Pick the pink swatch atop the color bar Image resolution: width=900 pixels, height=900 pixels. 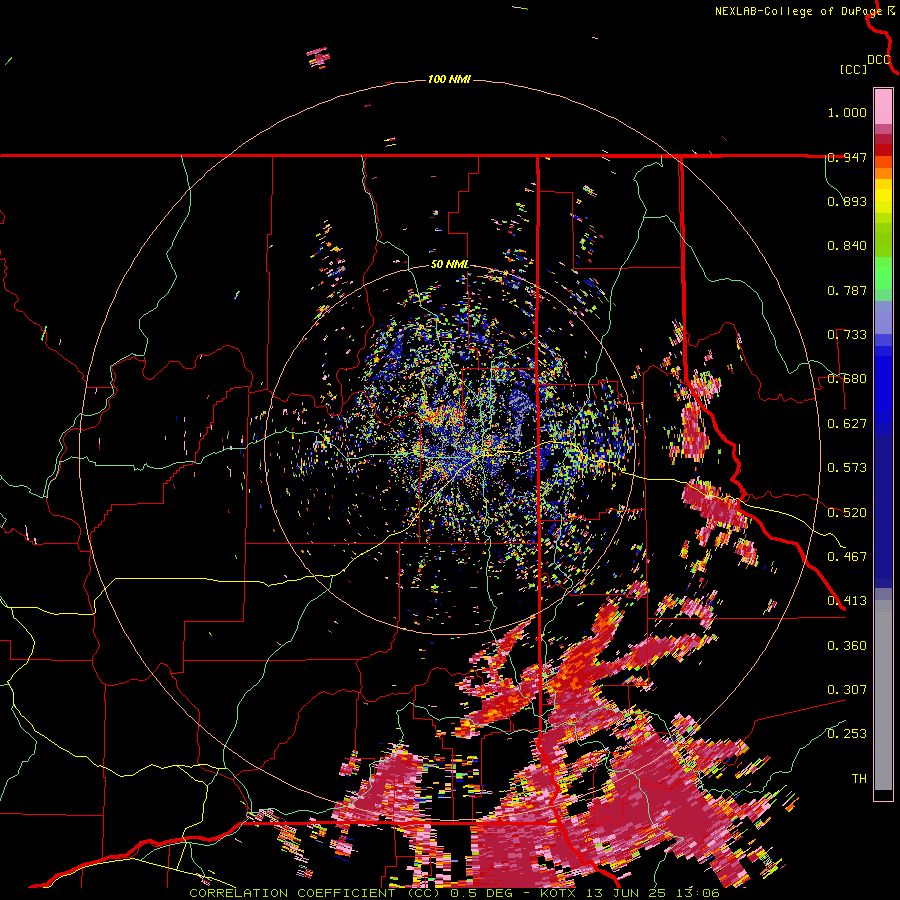click(883, 106)
